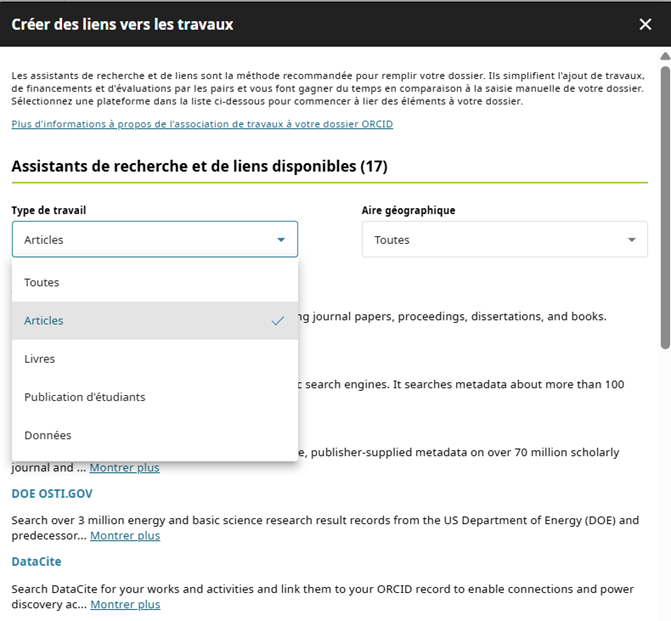Open the ORCID 'Plus d'informations' link
Image resolution: width=671 pixels, height=621 pixels.
(x=202, y=124)
